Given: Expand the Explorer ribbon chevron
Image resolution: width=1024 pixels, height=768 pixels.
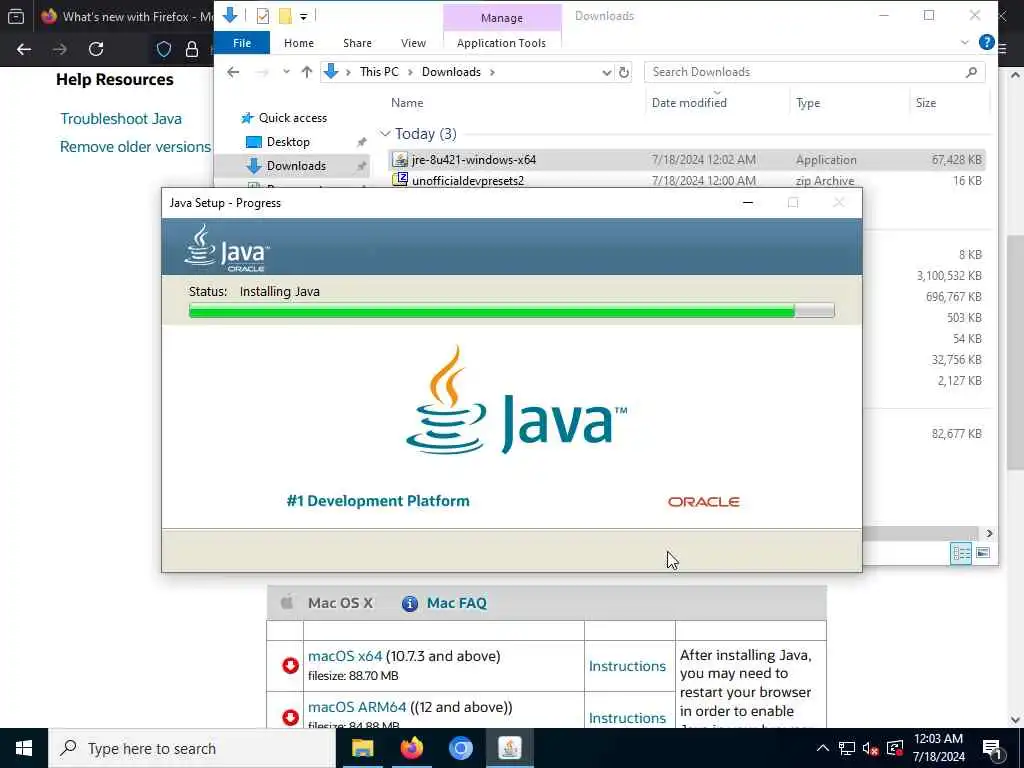Looking at the screenshot, I should click(965, 42).
